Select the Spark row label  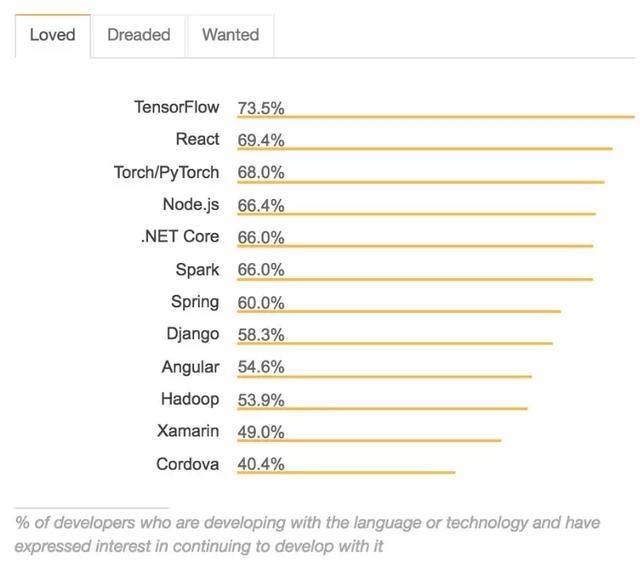coord(198,270)
